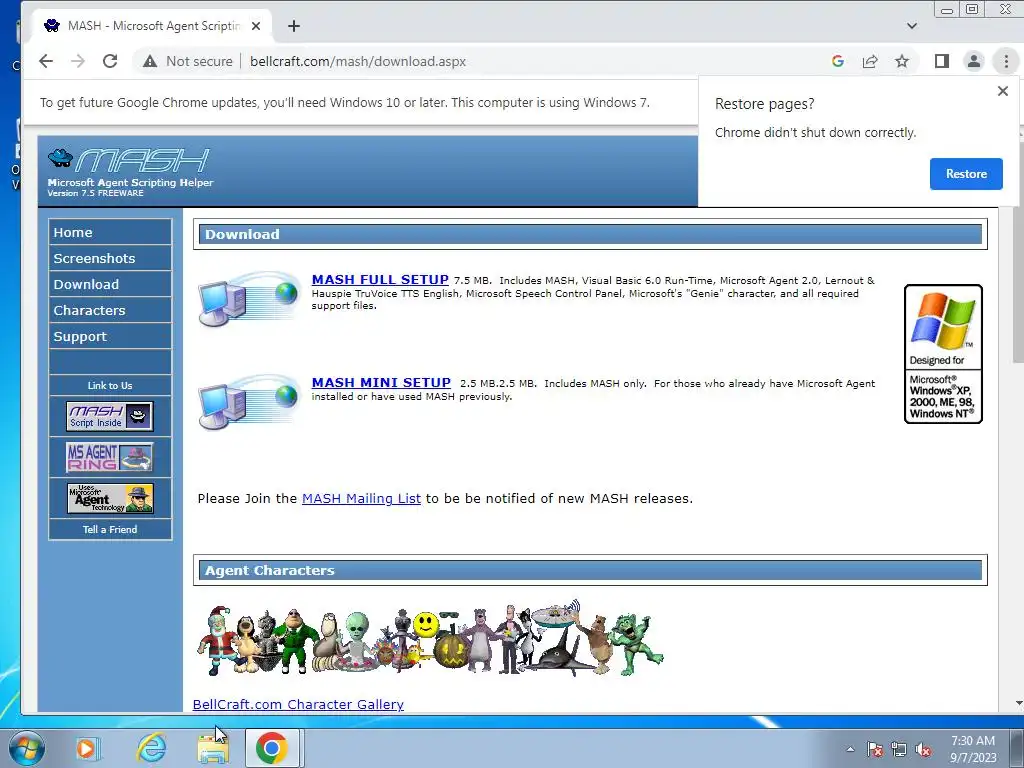Open Chrome side panel
The width and height of the screenshot is (1024, 768).
click(x=941, y=61)
